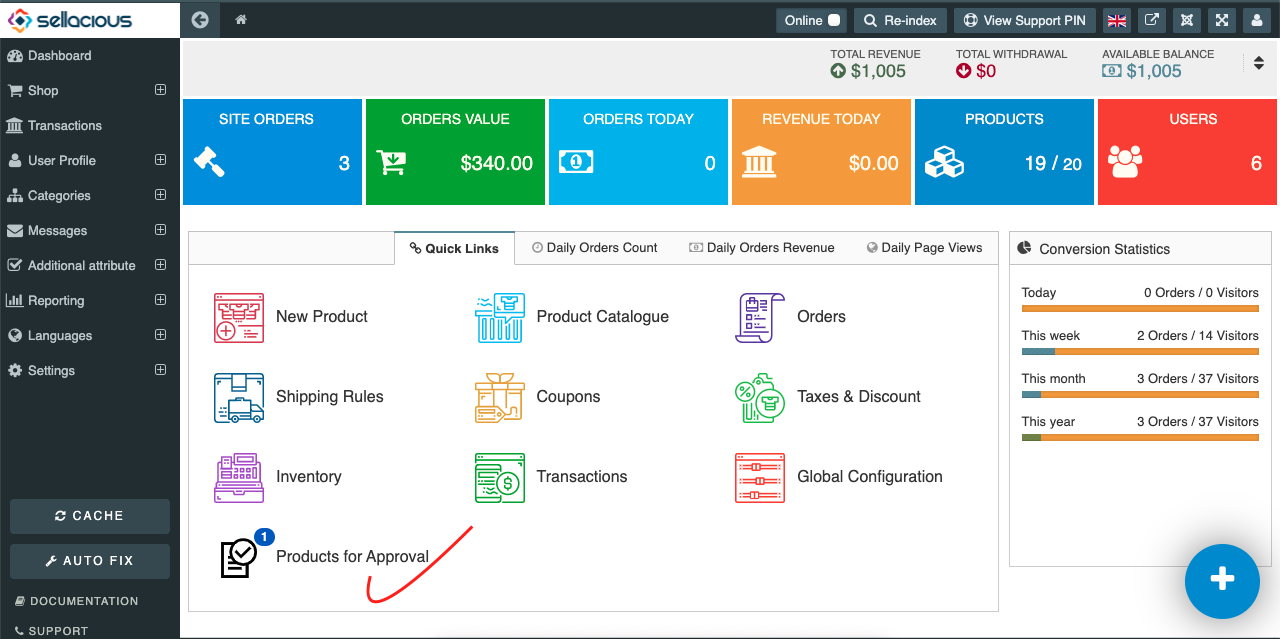Click the Orders Value cart icon
The width and height of the screenshot is (1280, 639).
coord(391,162)
